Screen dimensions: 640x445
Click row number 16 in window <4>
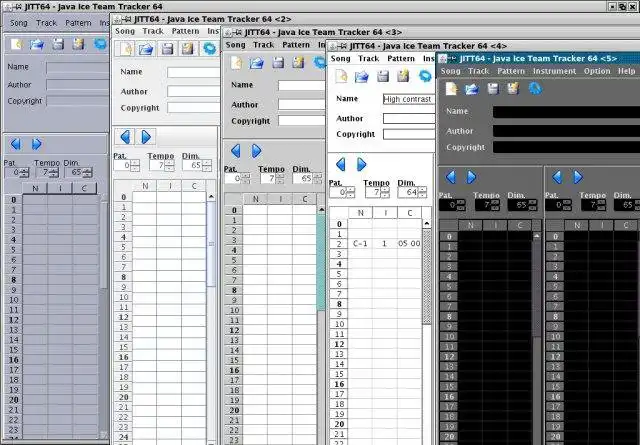click(x=339, y=384)
